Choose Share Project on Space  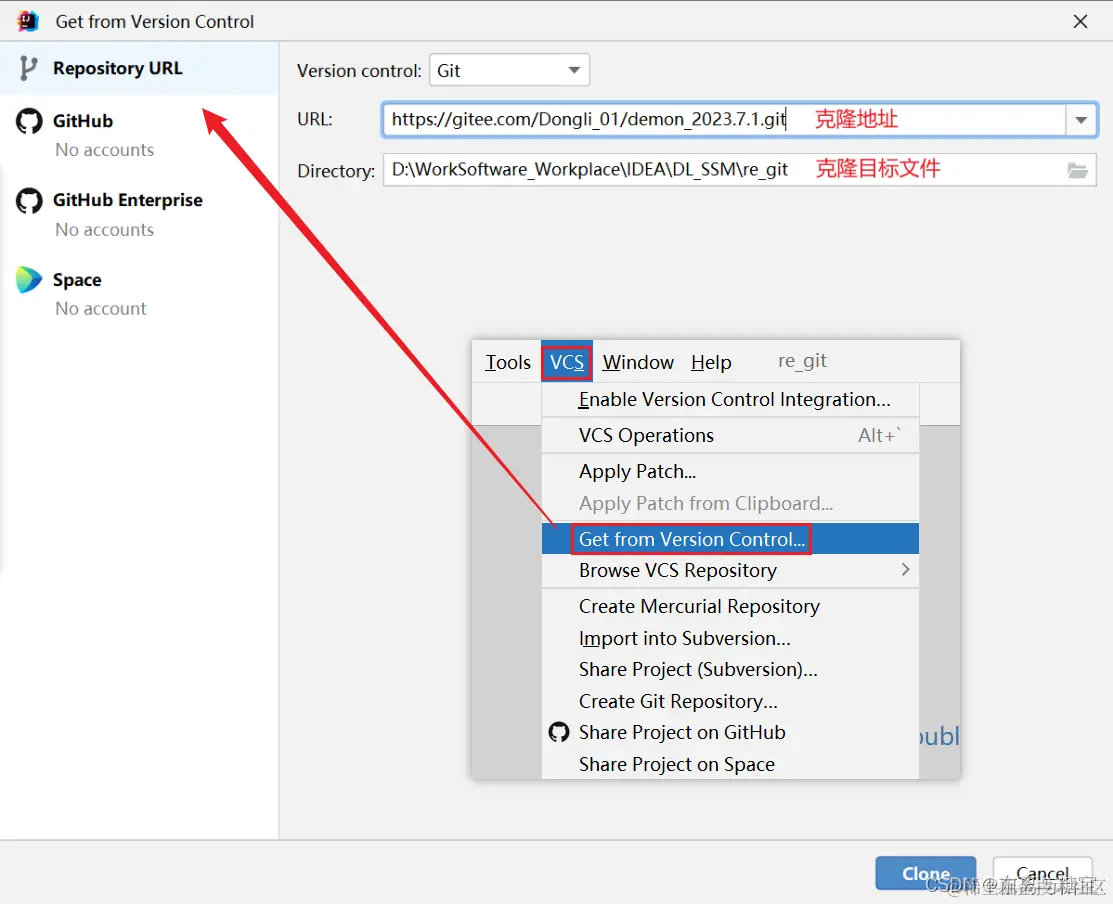[x=730, y=764]
